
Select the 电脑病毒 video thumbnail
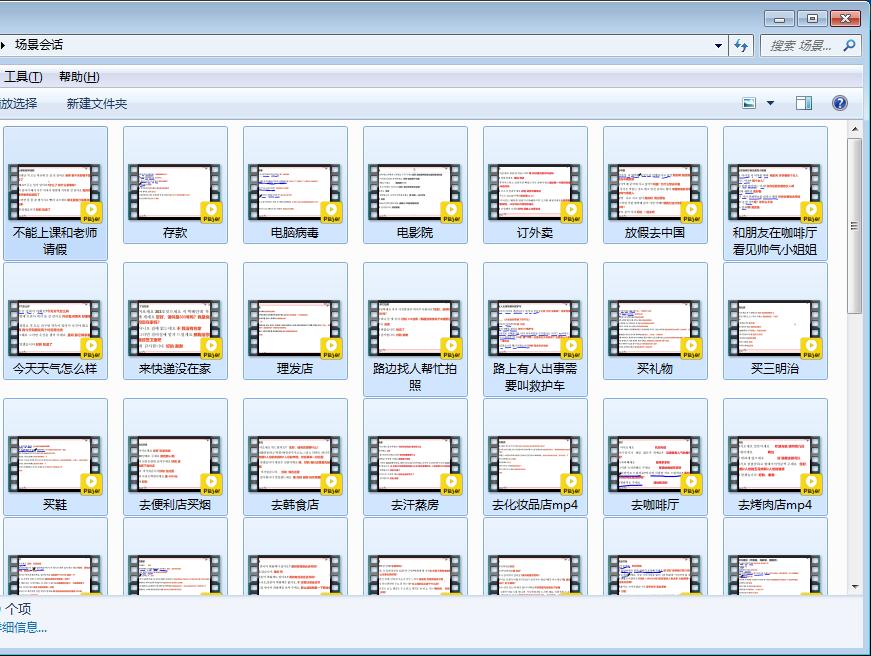pos(295,192)
